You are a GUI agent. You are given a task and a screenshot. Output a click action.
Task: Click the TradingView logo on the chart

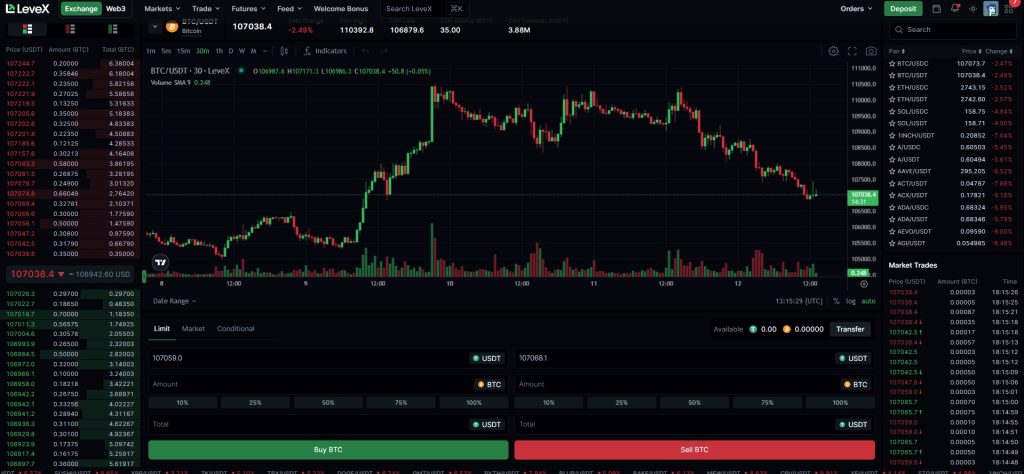point(160,262)
